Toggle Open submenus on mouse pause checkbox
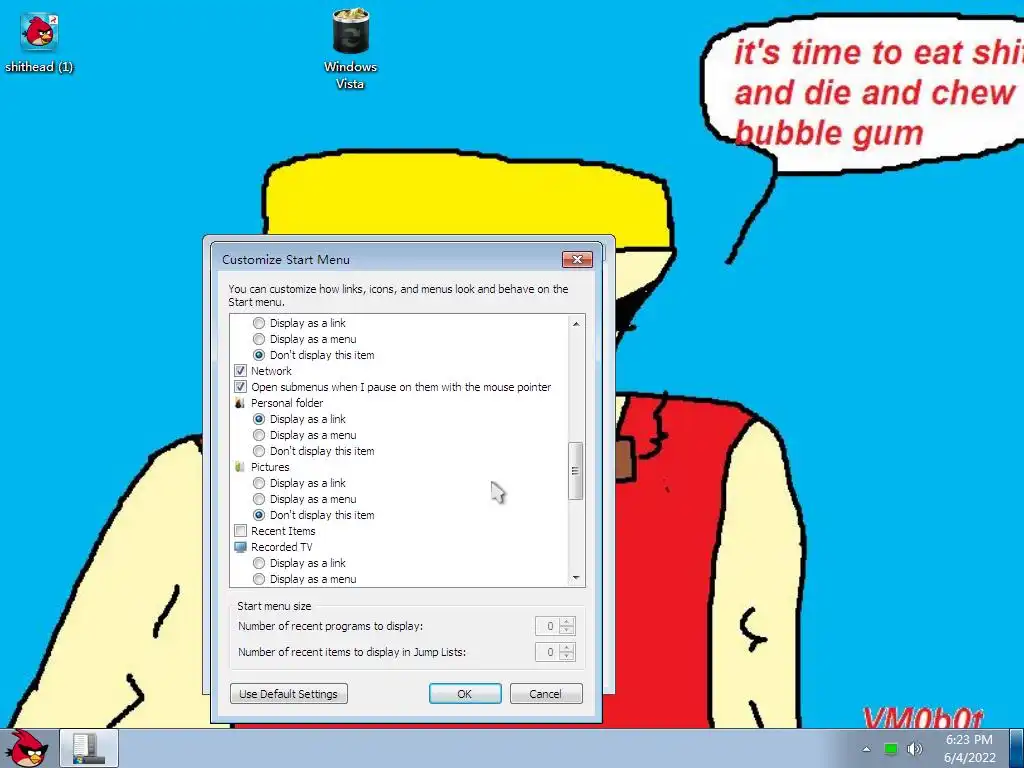This screenshot has width=1024, height=768. [x=240, y=387]
